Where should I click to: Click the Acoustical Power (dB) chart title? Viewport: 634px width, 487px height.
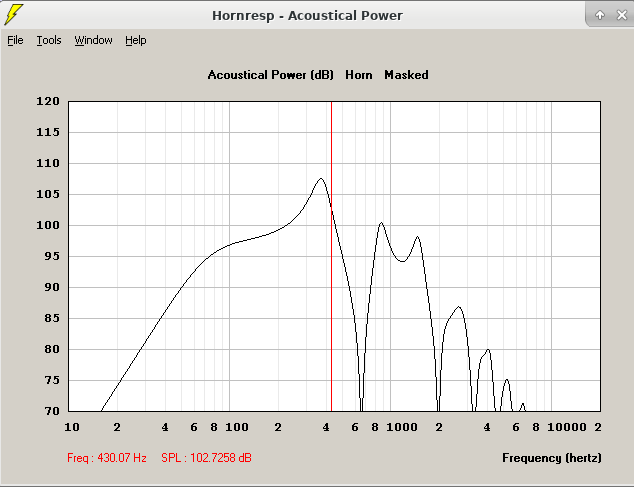click(271, 75)
